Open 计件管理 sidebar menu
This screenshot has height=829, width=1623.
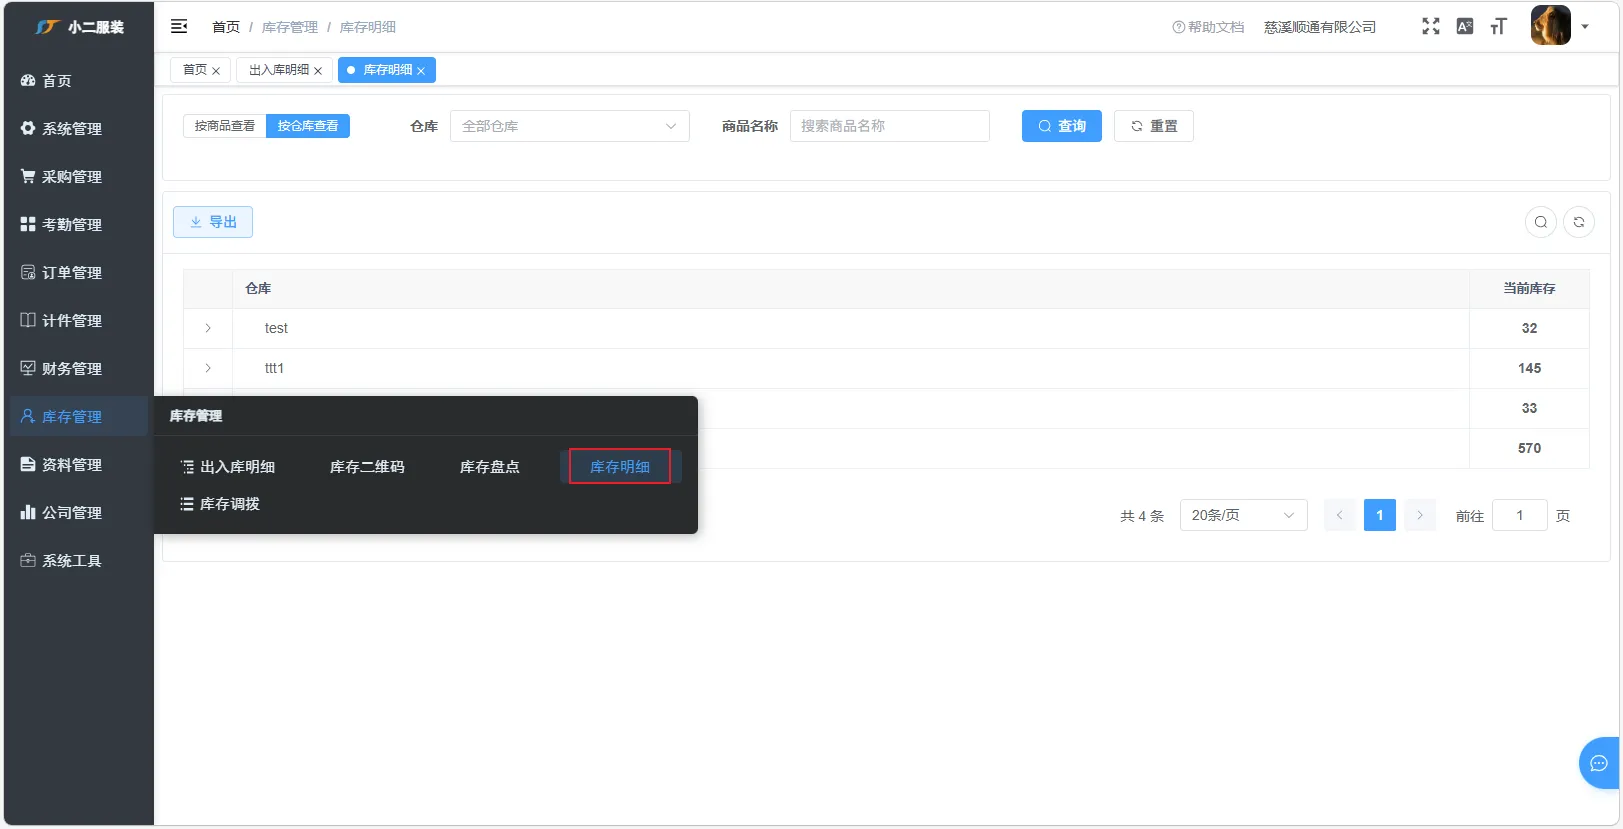pos(79,320)
